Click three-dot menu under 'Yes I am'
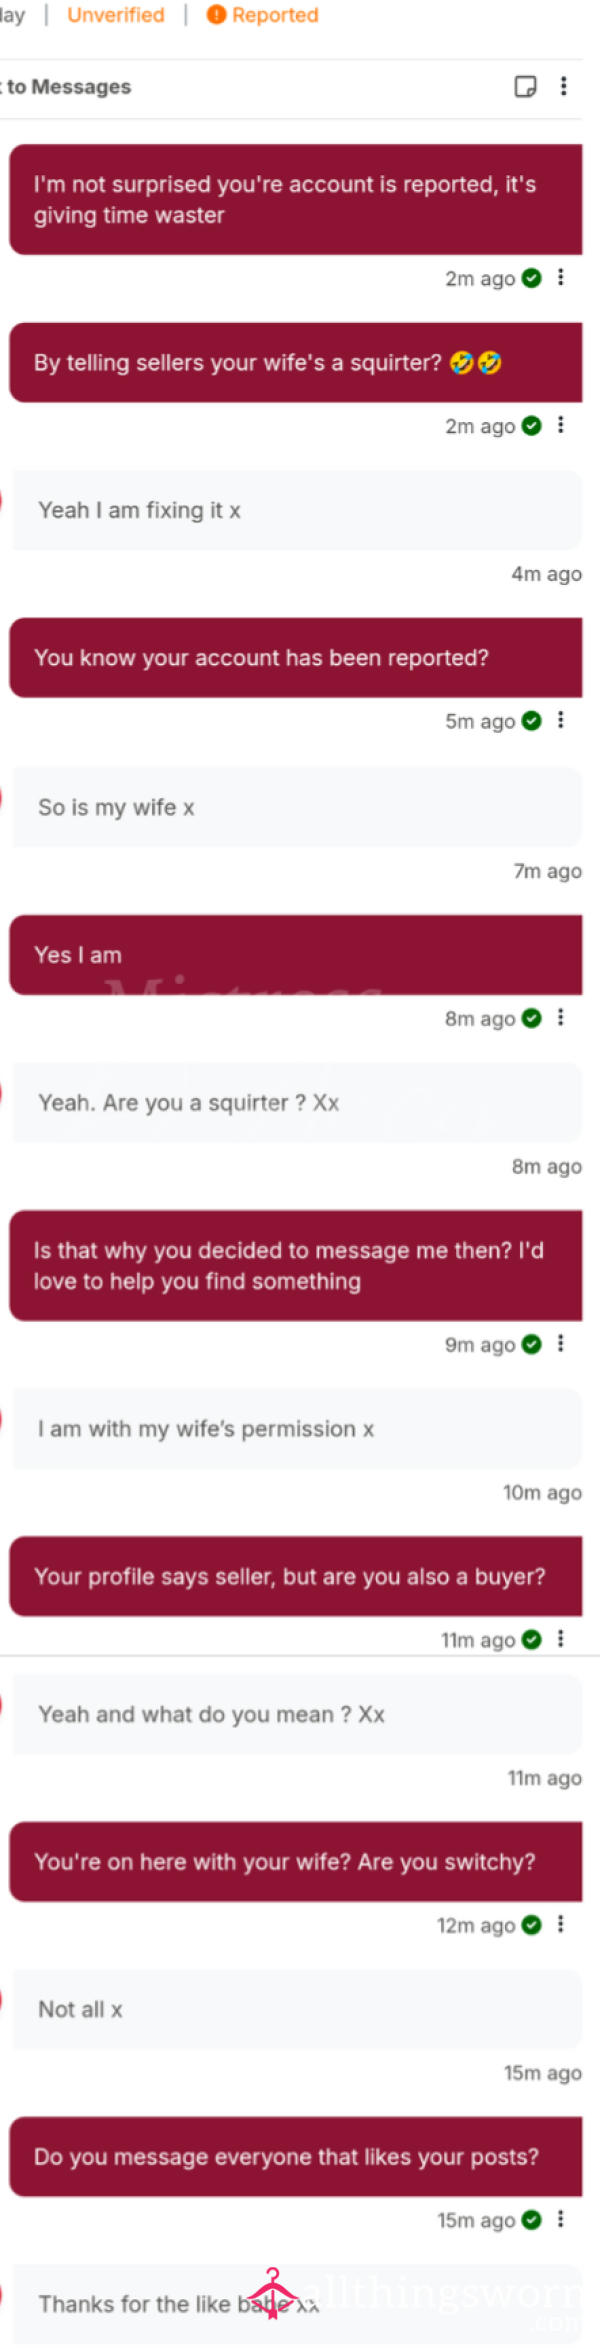 pyautogui.click(x=561, y=1017)
